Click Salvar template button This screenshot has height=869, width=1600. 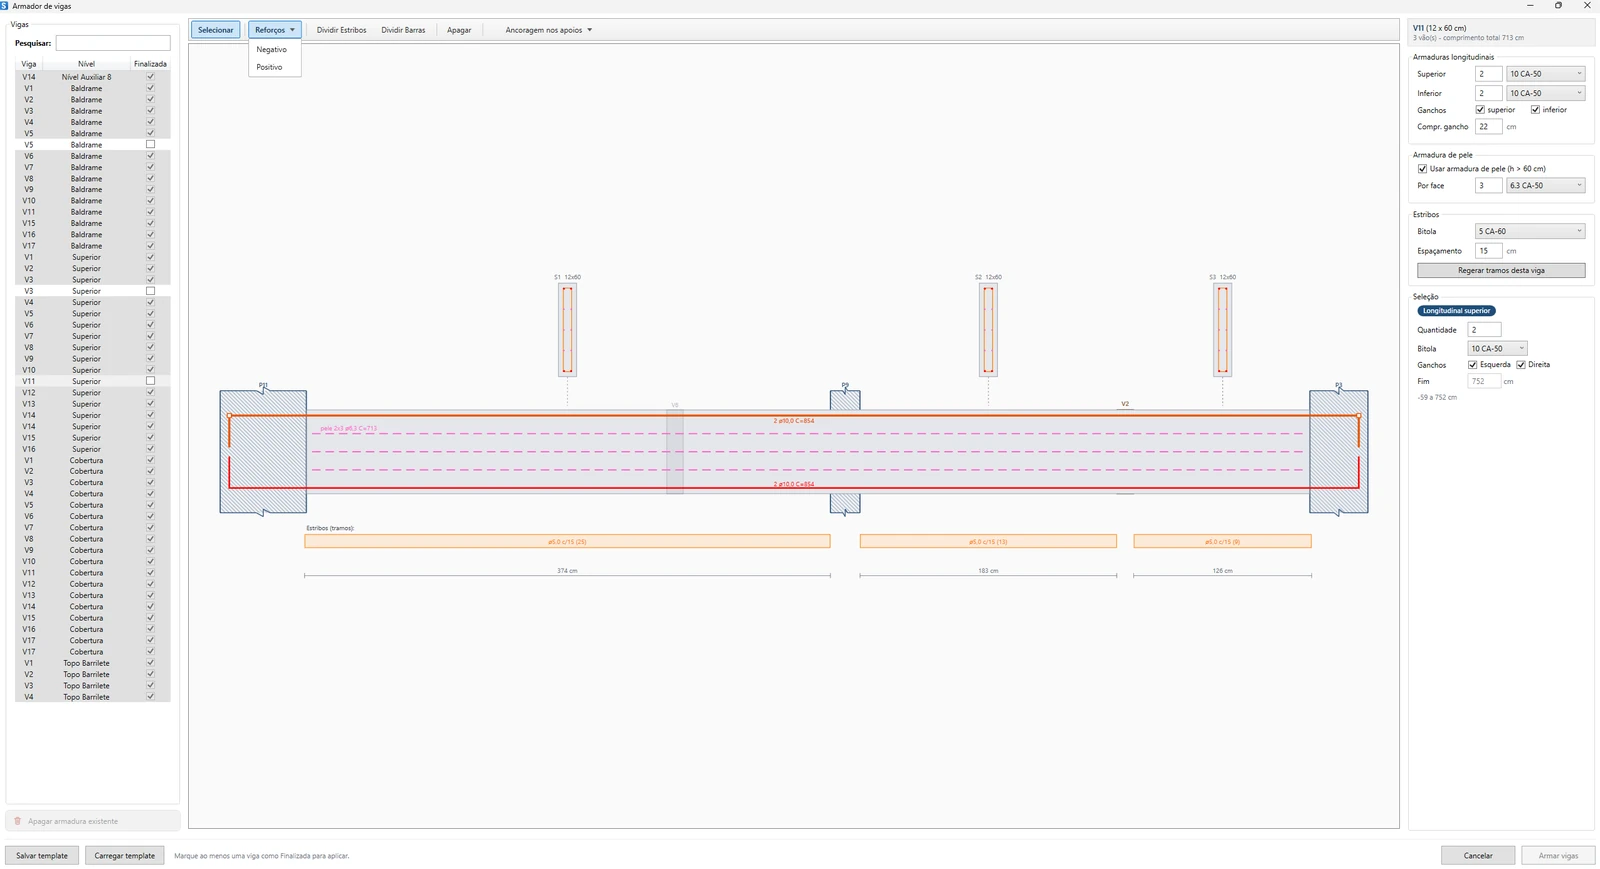[x=42, y=856]
